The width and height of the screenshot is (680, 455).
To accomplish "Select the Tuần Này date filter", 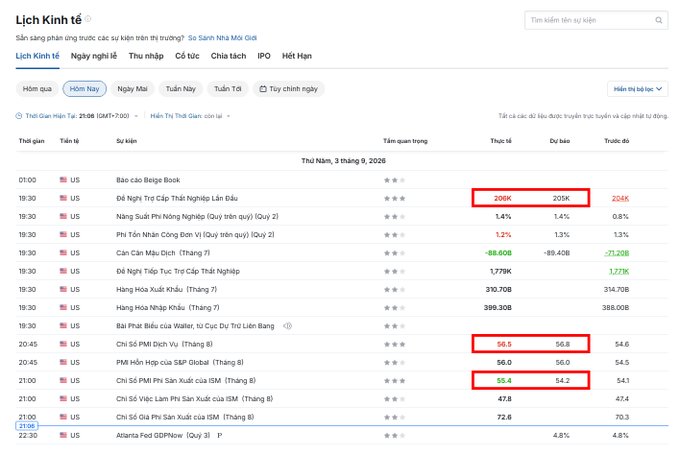I will [x=180, y=89].
